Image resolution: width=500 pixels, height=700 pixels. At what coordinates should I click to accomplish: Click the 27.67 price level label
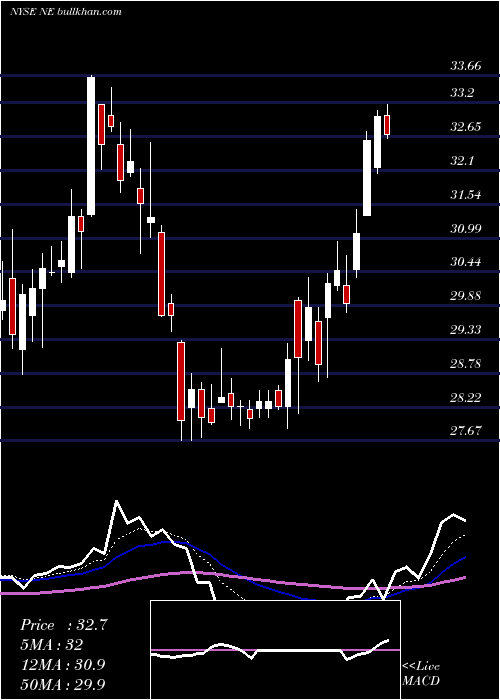(466, 430)
